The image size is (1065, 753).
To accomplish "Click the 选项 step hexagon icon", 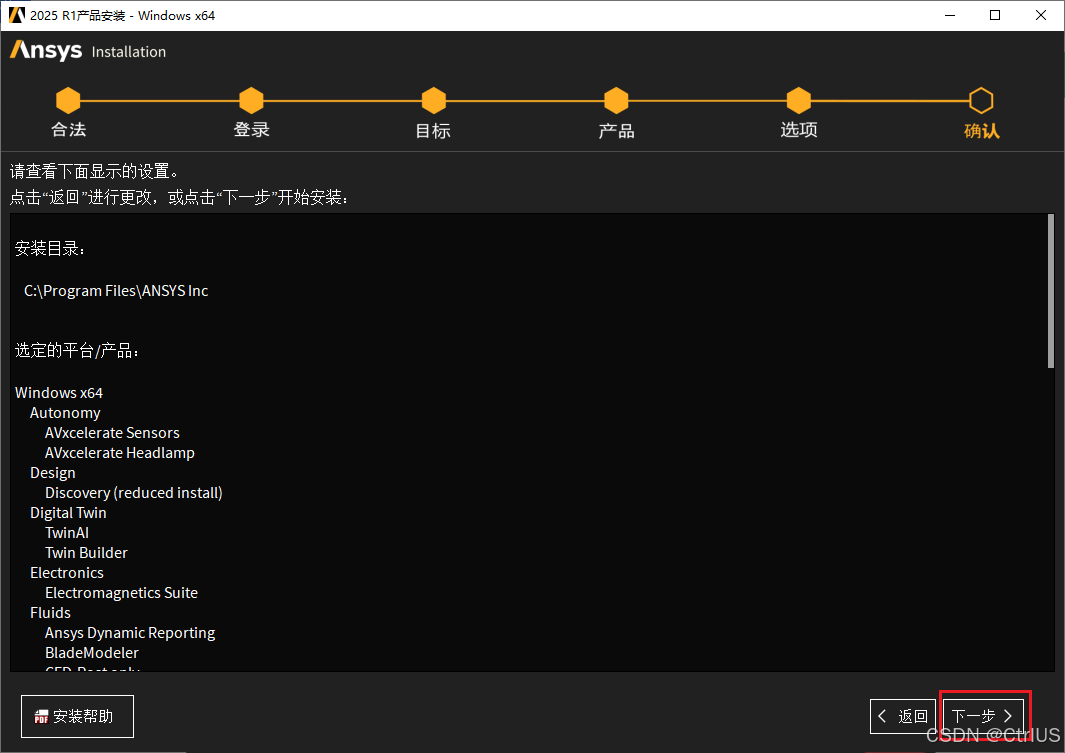I will (799, 100).
